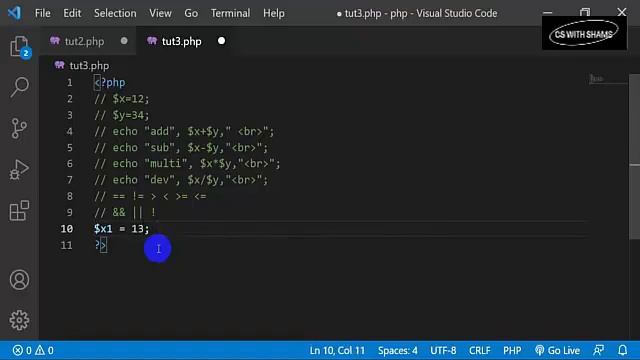
Task: Click the comparison operators comment line
Action: (150, 196)
